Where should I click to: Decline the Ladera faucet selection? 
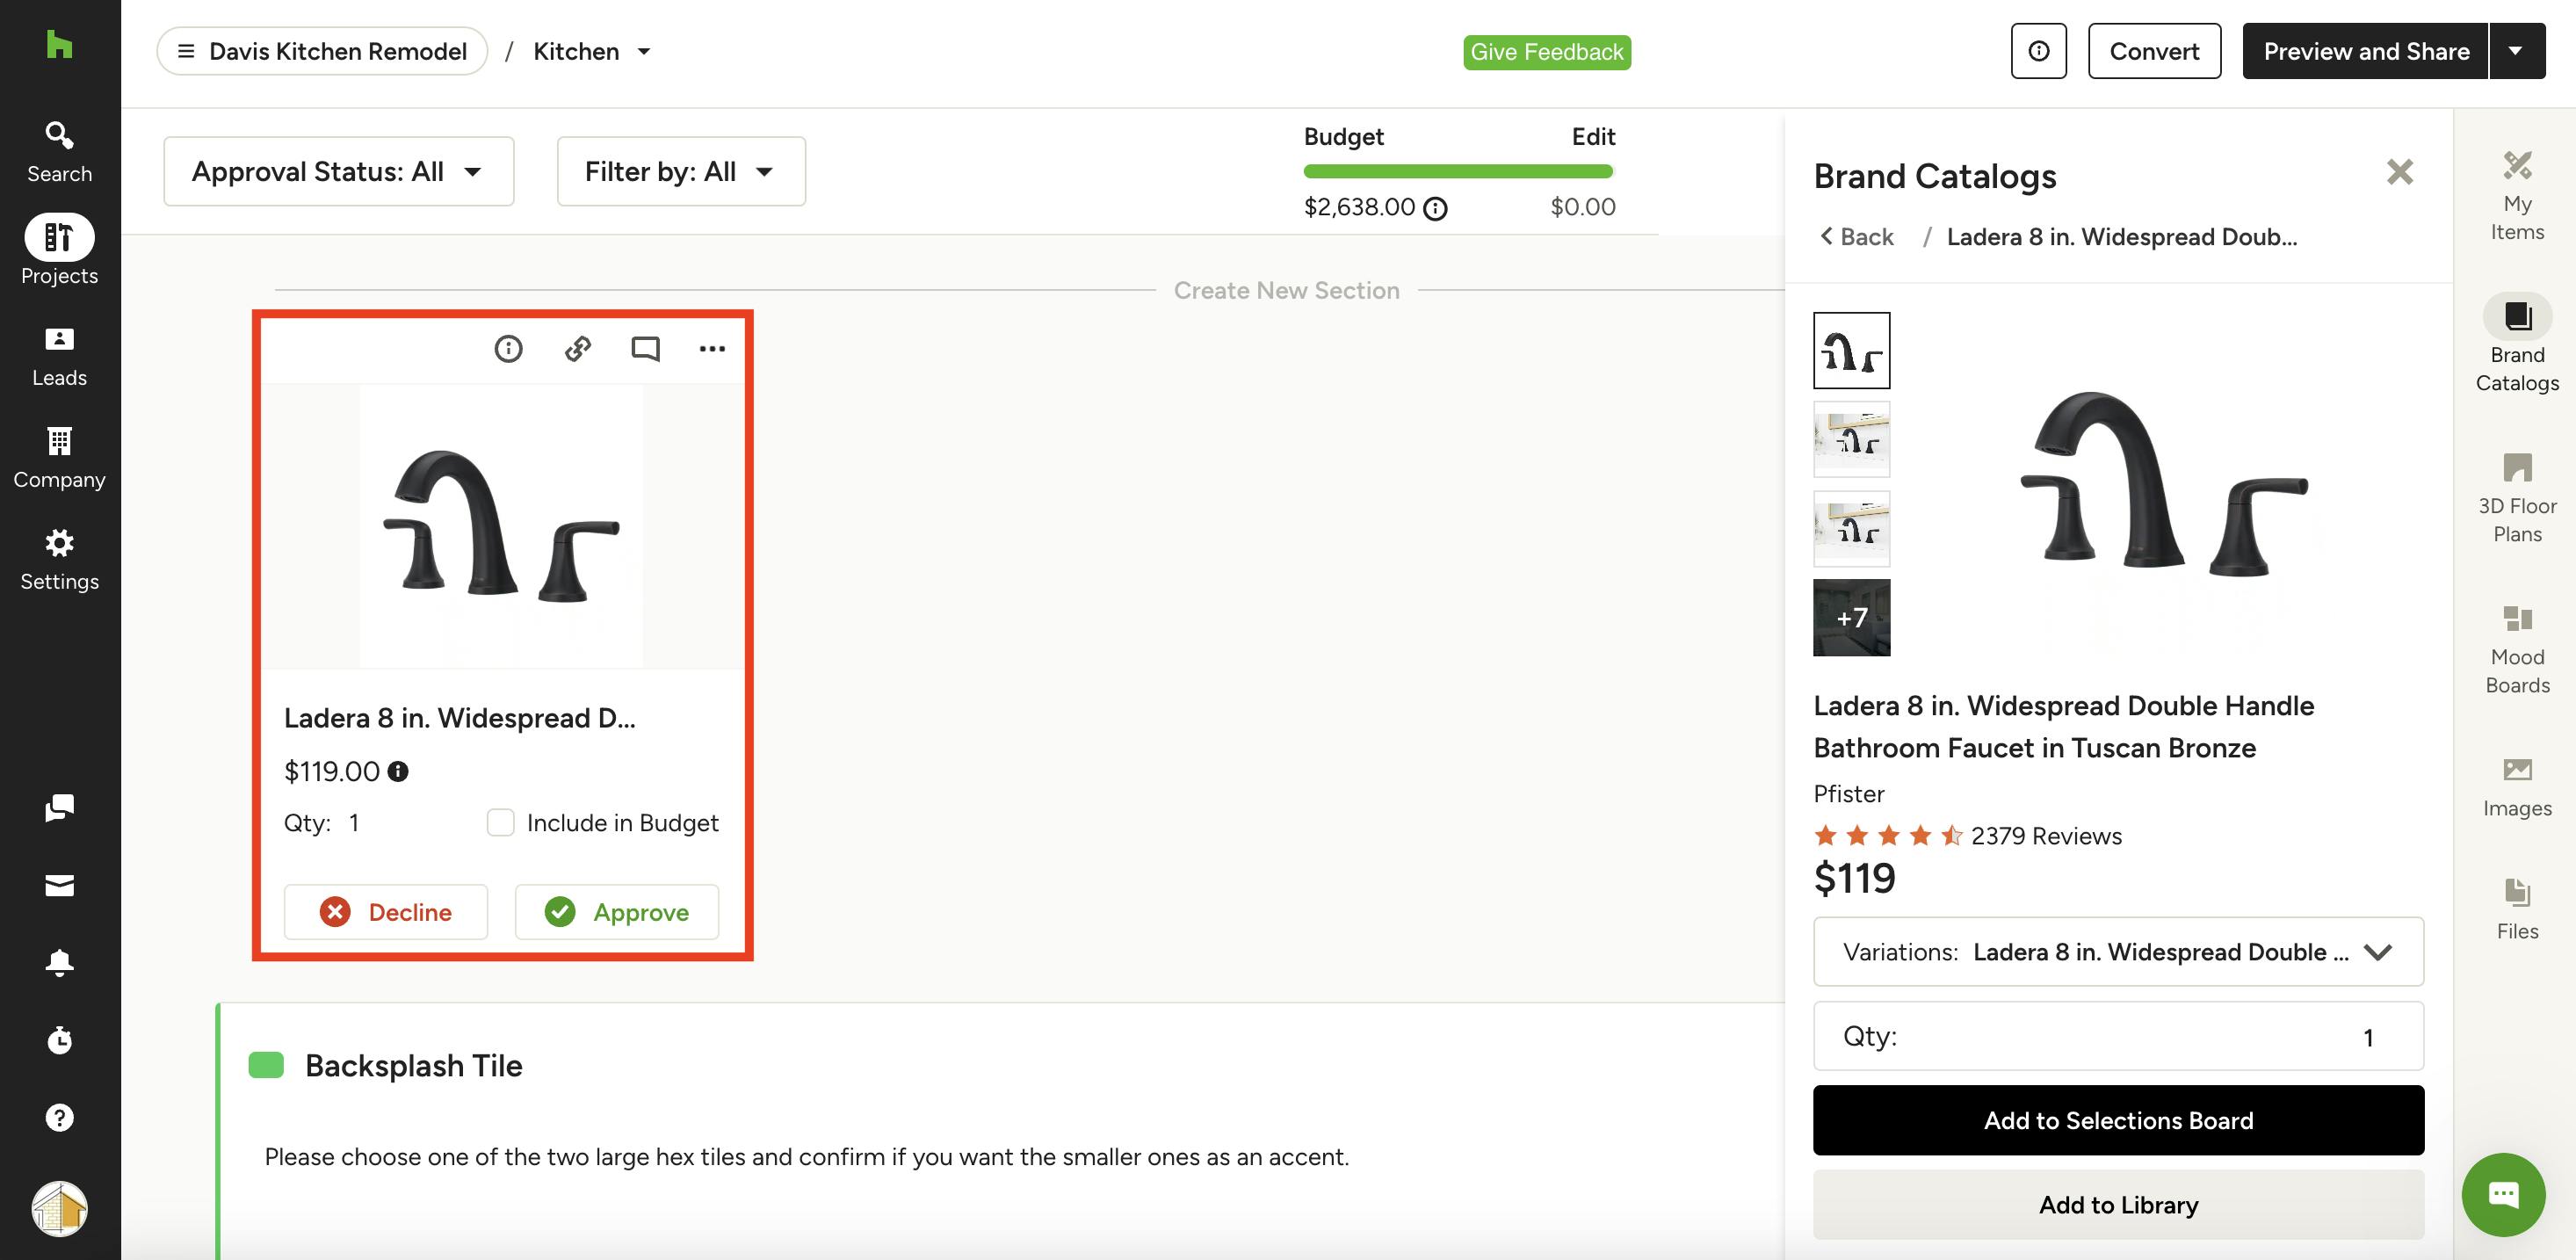[386, 911]
